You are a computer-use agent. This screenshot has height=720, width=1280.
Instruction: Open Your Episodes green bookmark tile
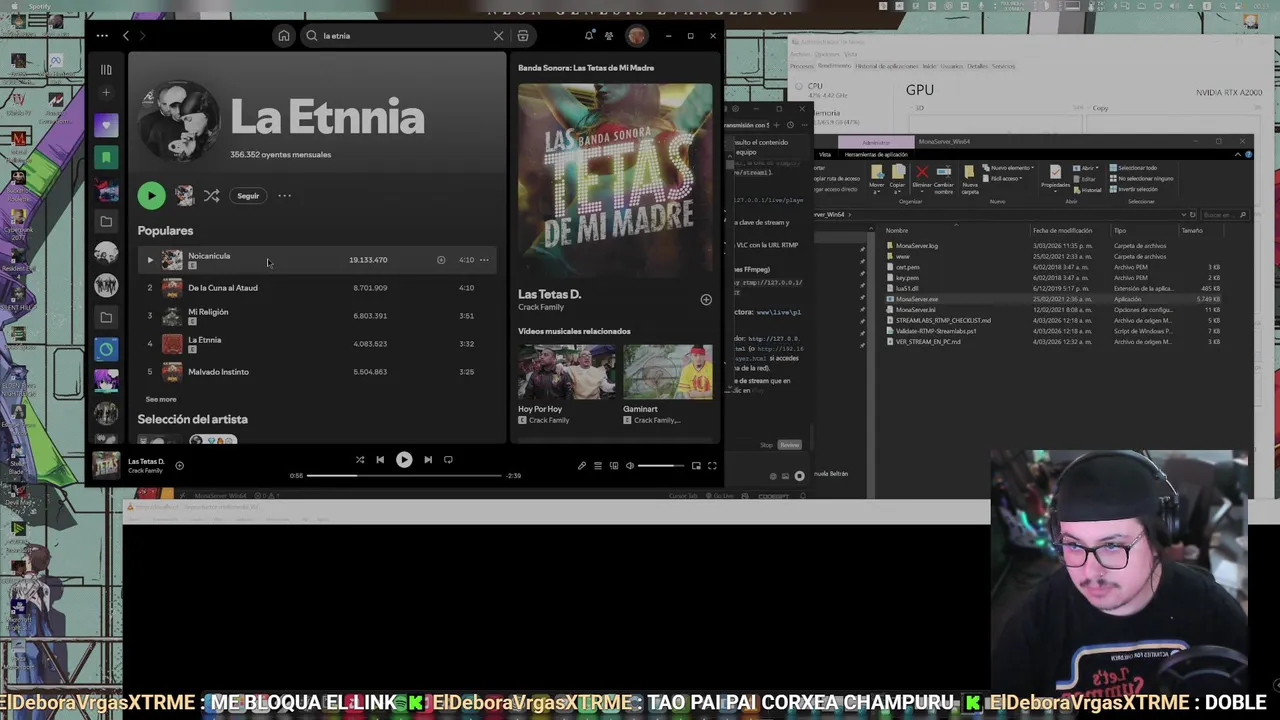(106, 157)
